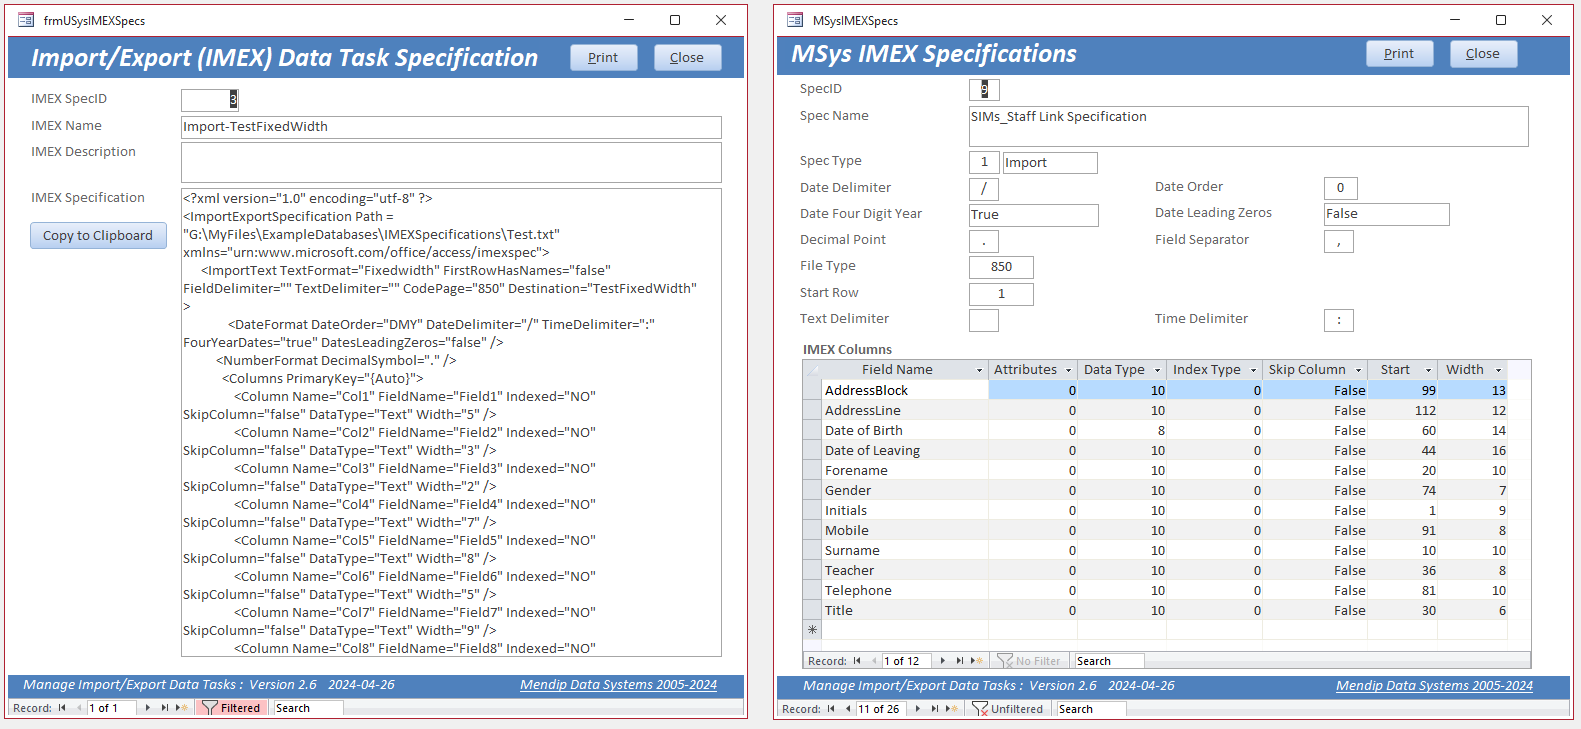Expand Data Type column filter dropdown
The height and width of the screenshot is (729, 1581).
1157,371
